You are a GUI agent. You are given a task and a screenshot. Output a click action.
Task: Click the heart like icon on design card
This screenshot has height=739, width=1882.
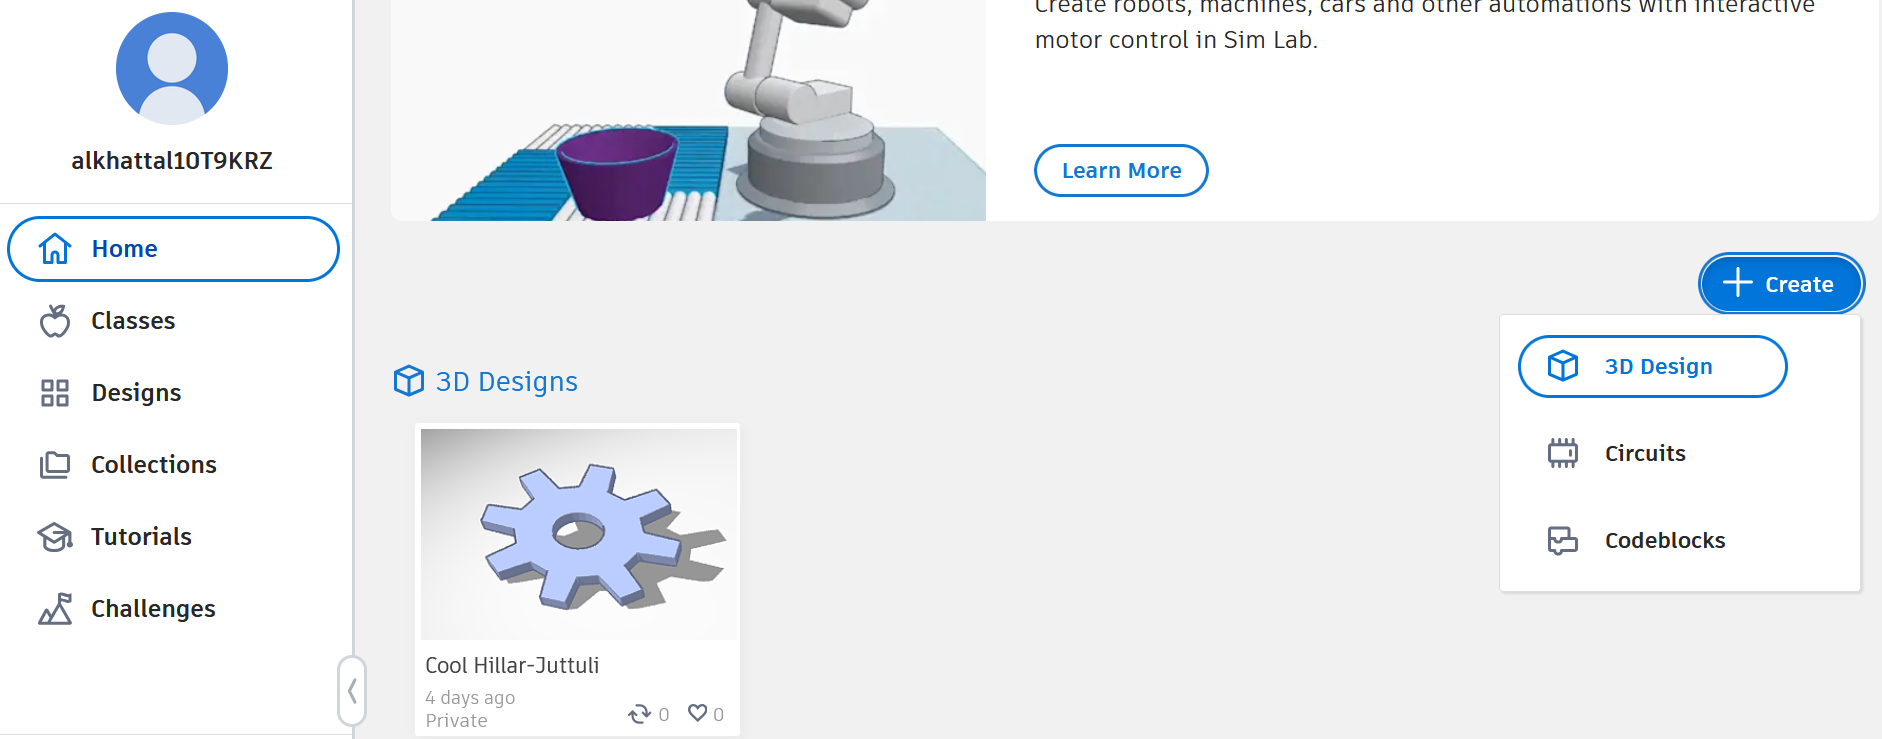698,713
